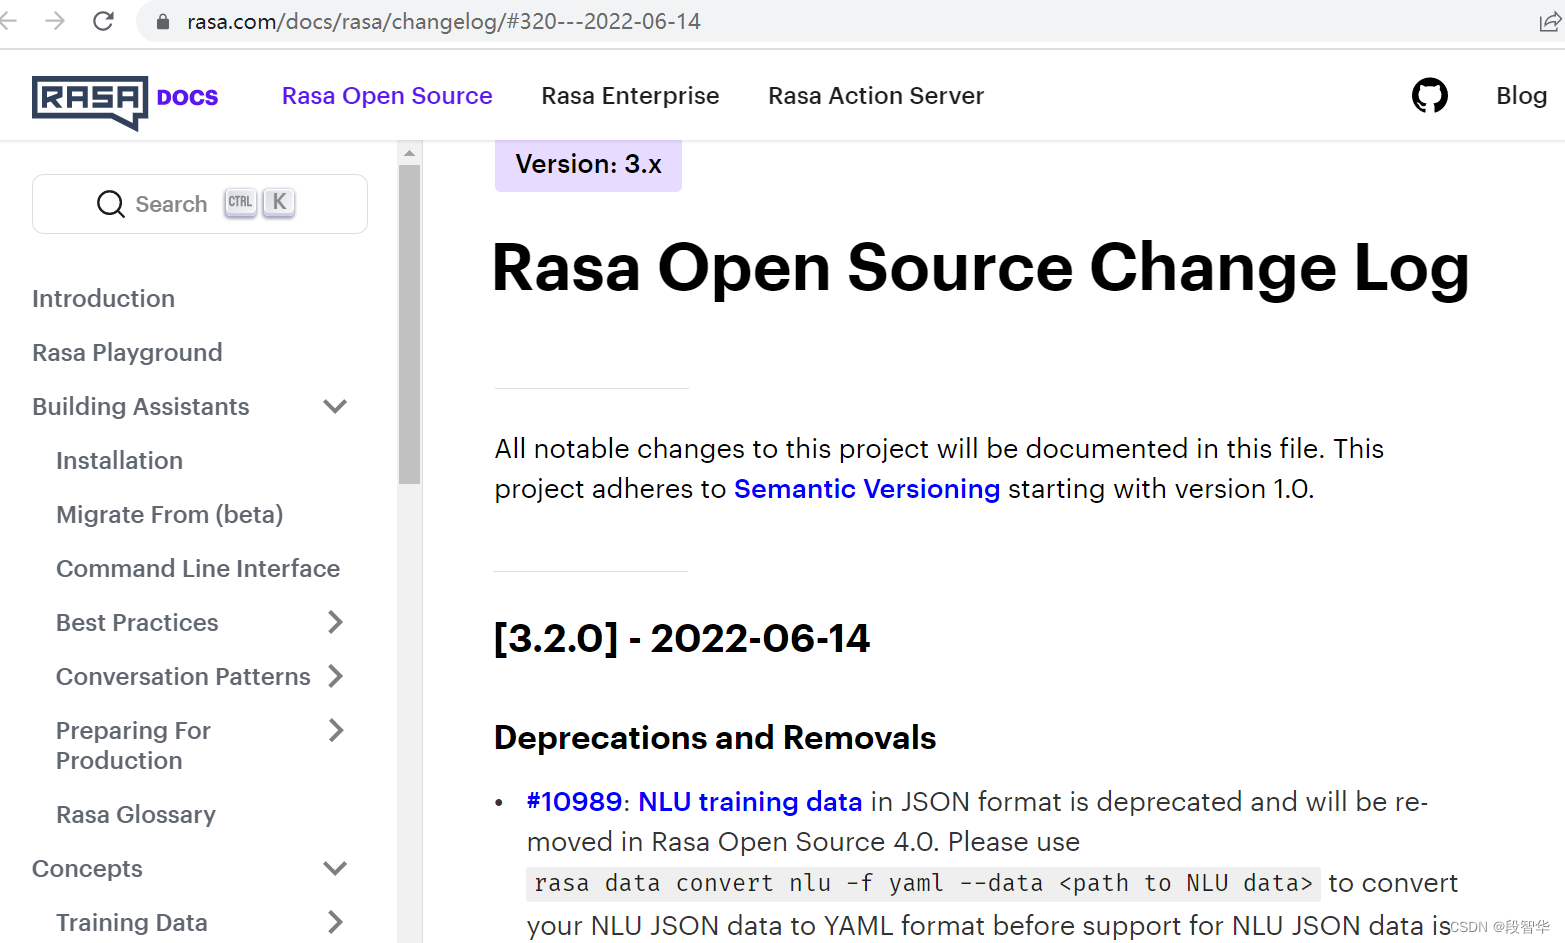Expand the Best Practices chevron

coord(335,622)
